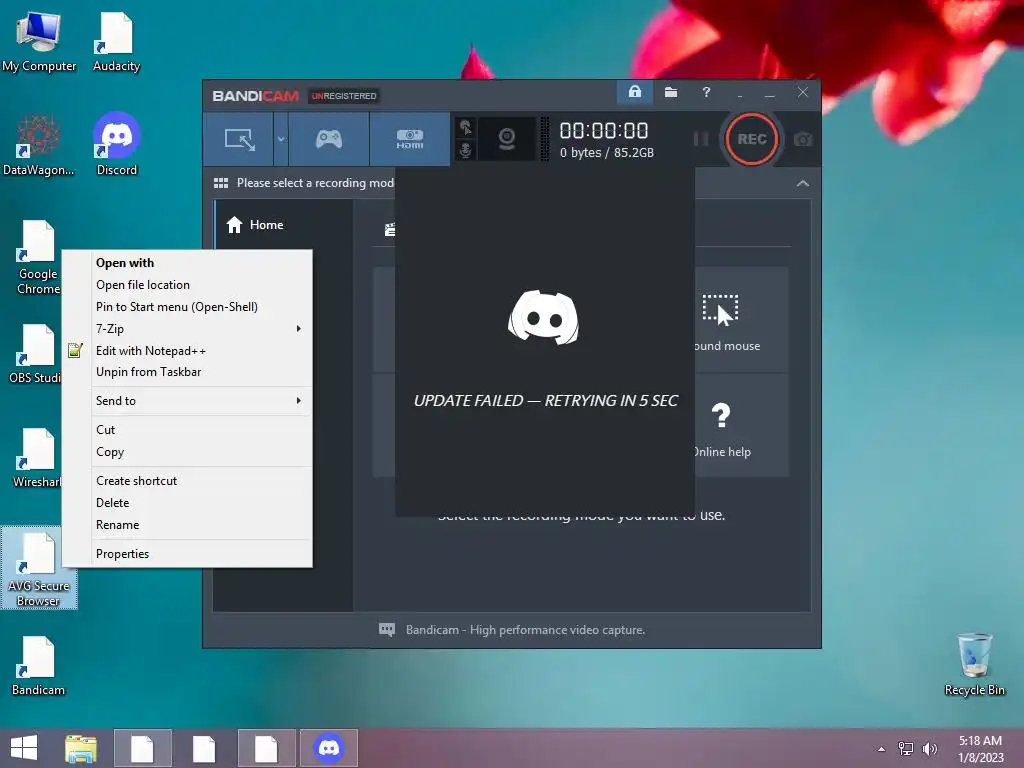Choose Copy from context menu
Screen dimensions: 1024x768
tap(187, 452)
